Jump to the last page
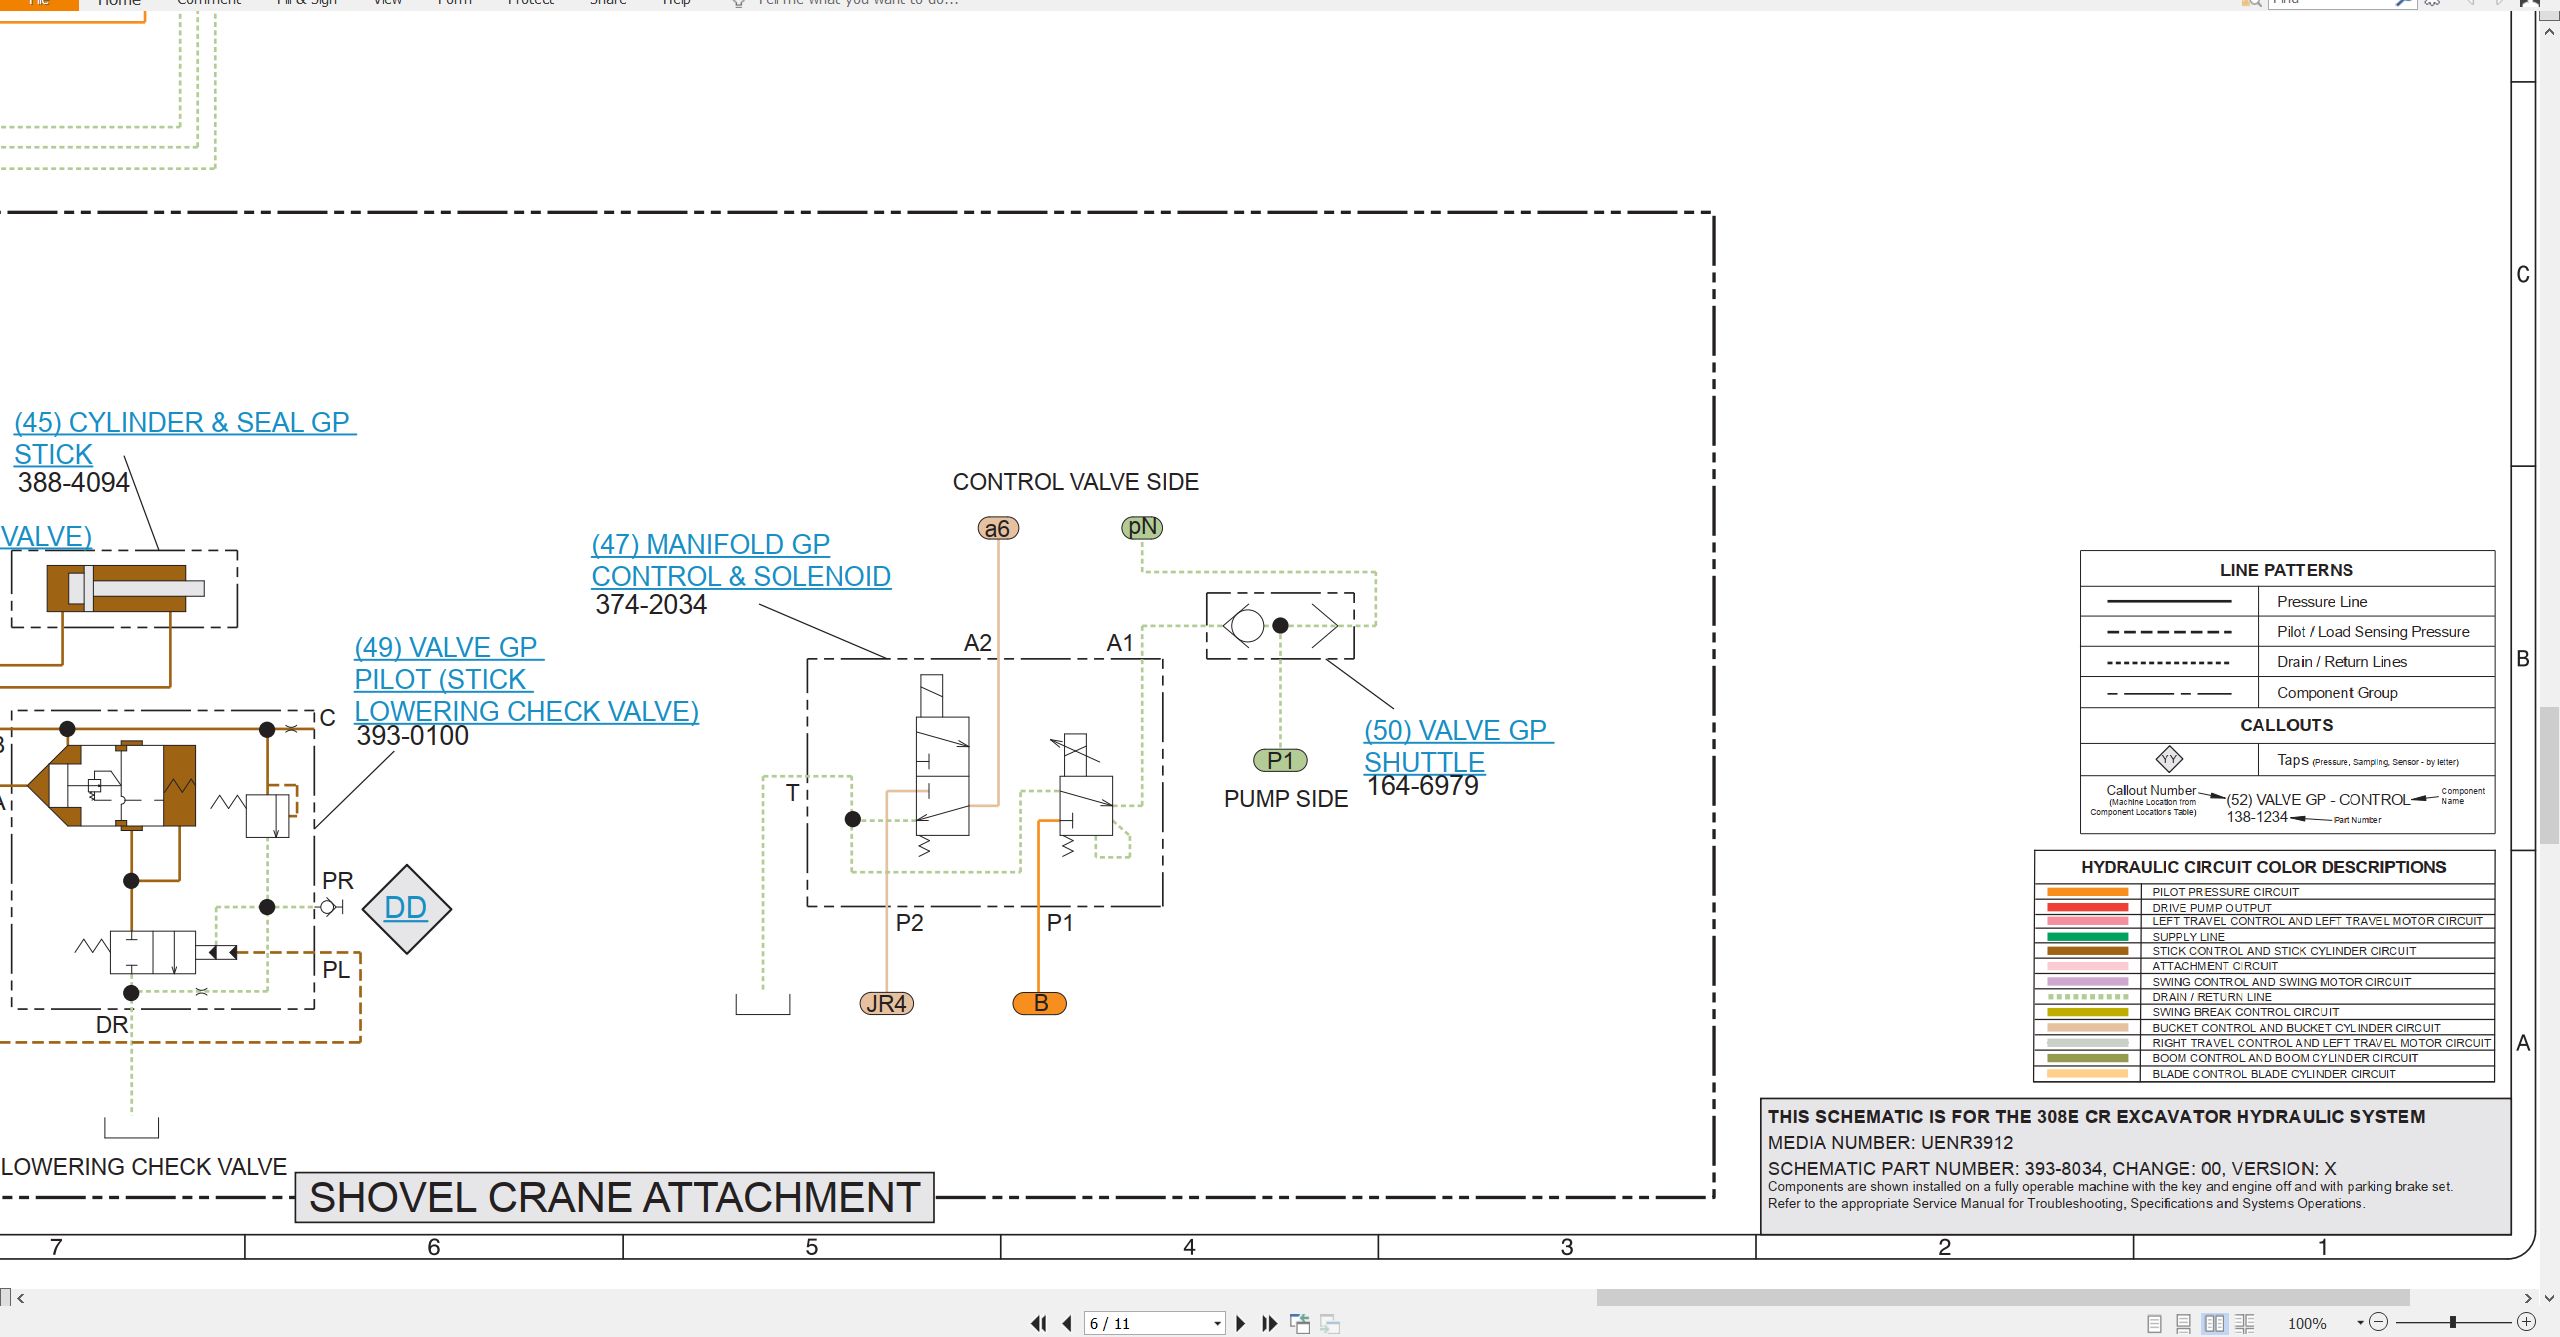The width and height of the screenshot is (2560, 1337). 1269,1323
